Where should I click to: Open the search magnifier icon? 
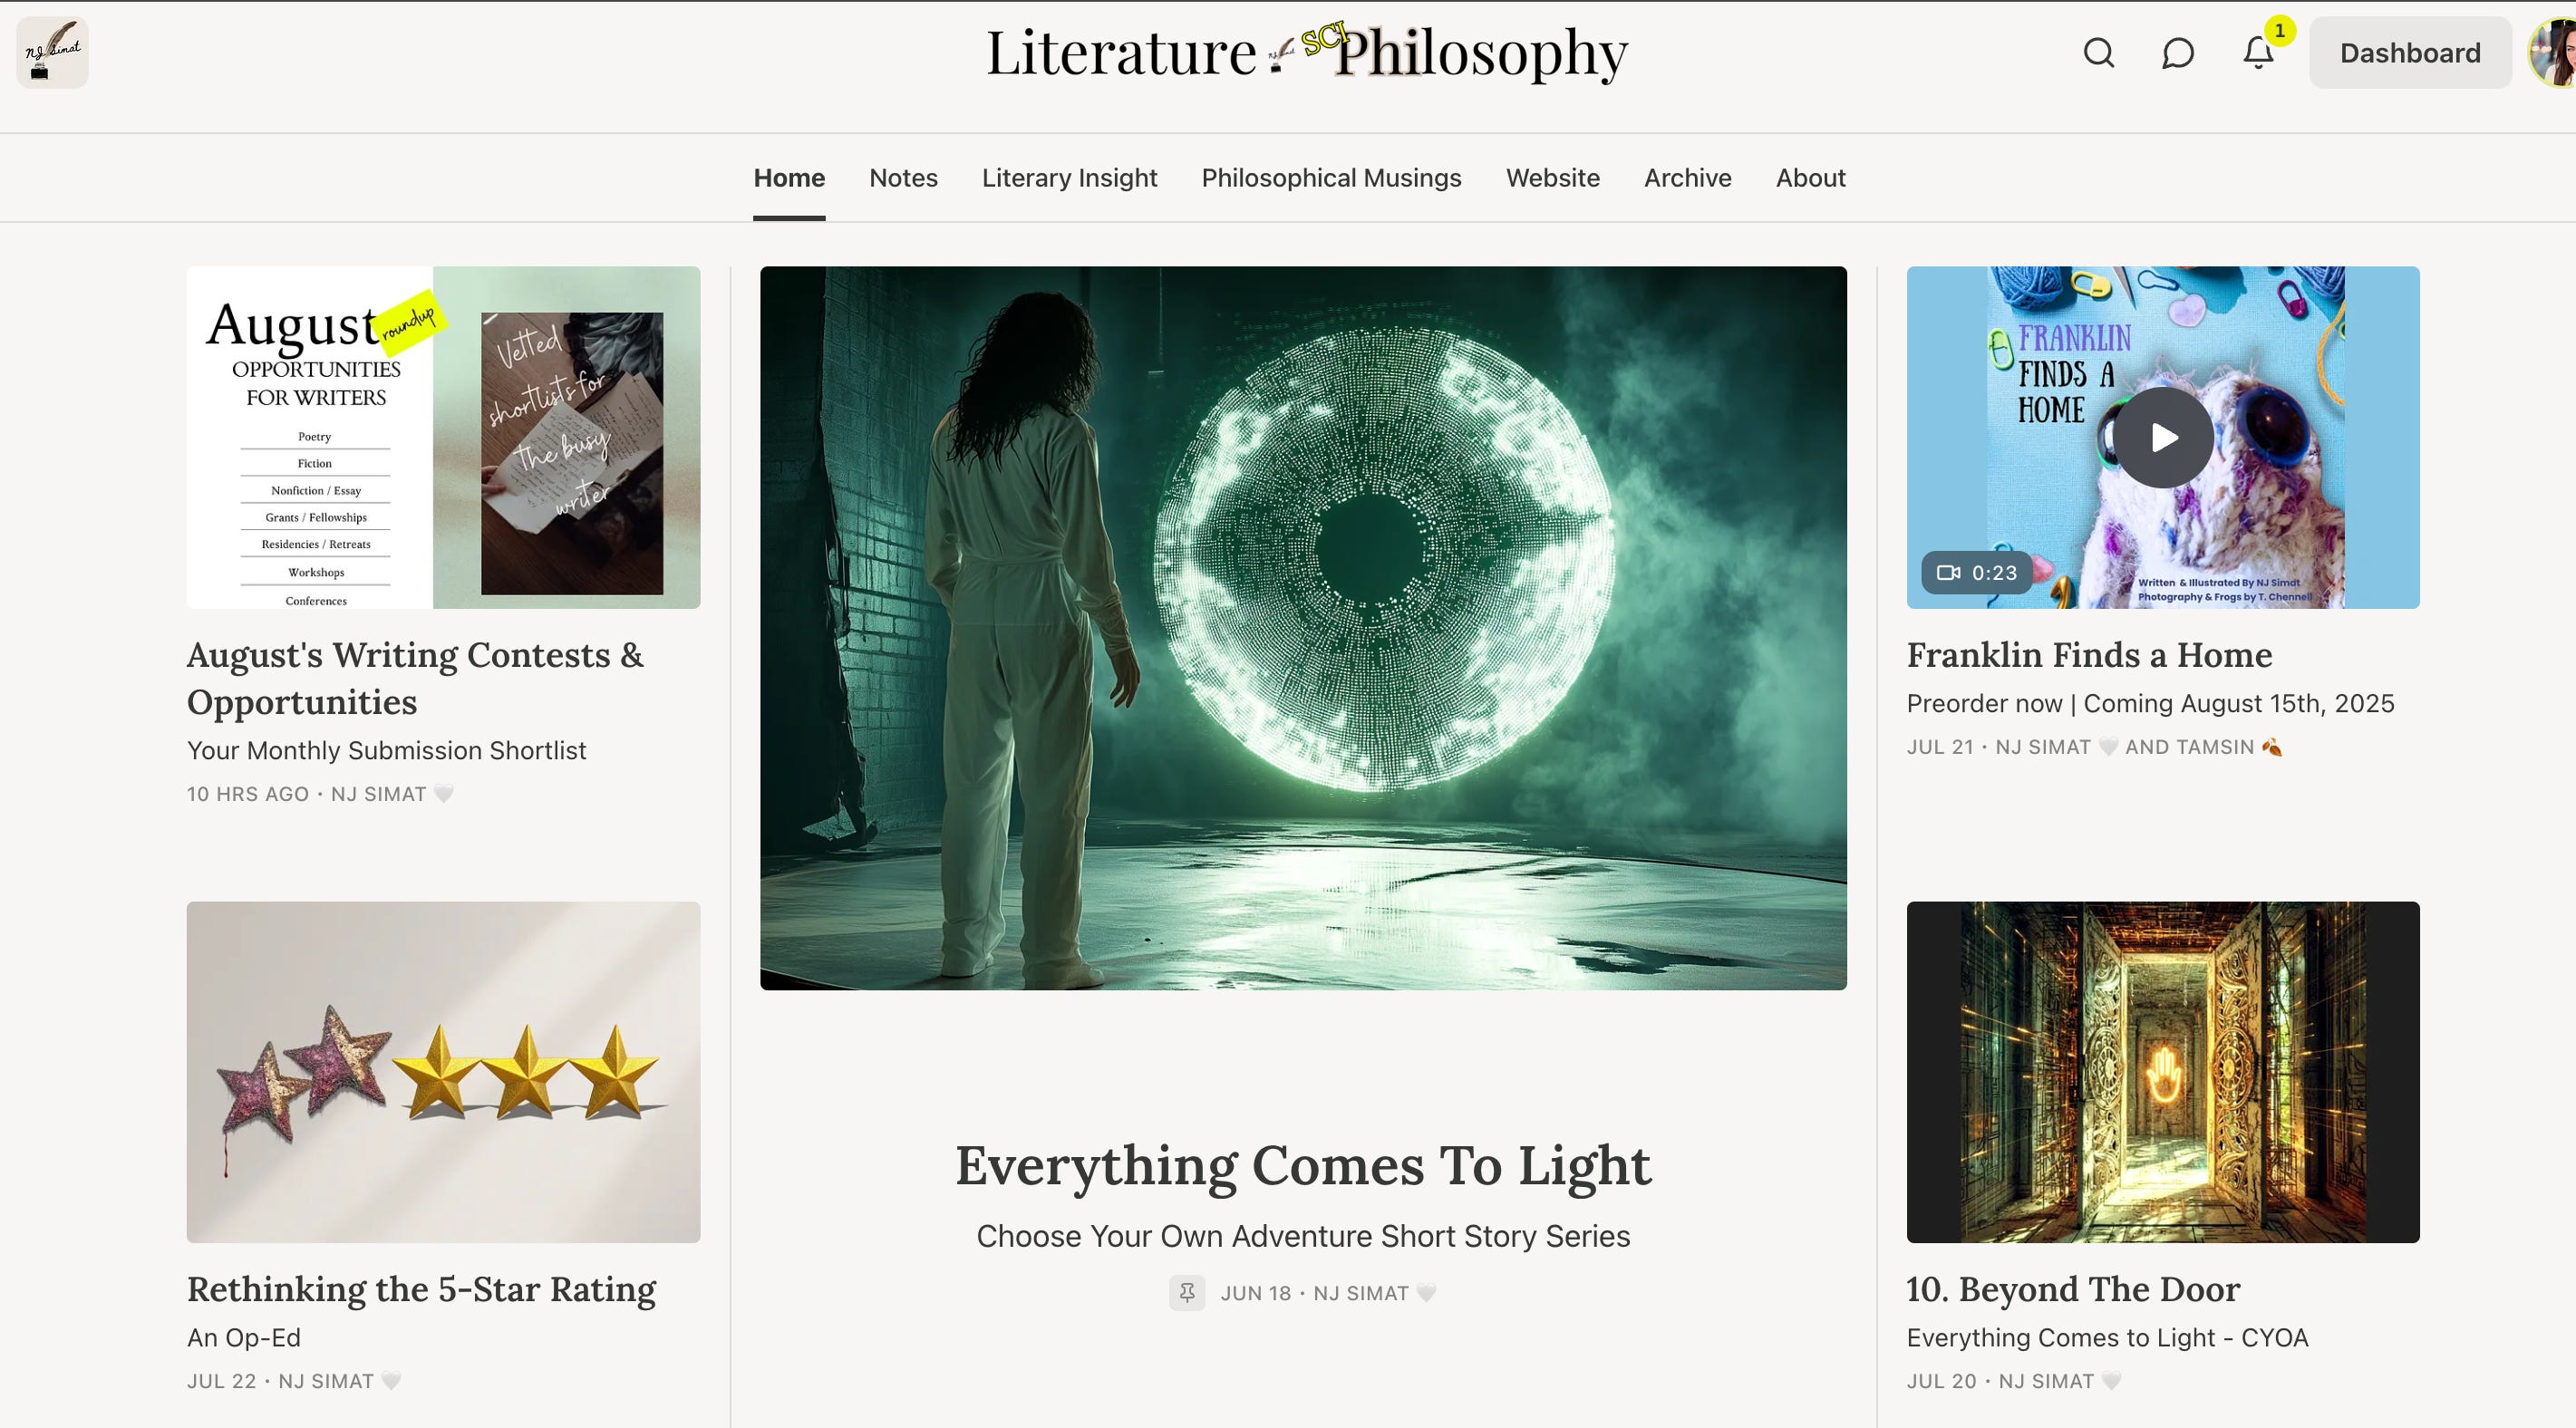[x=2098, y=53]
